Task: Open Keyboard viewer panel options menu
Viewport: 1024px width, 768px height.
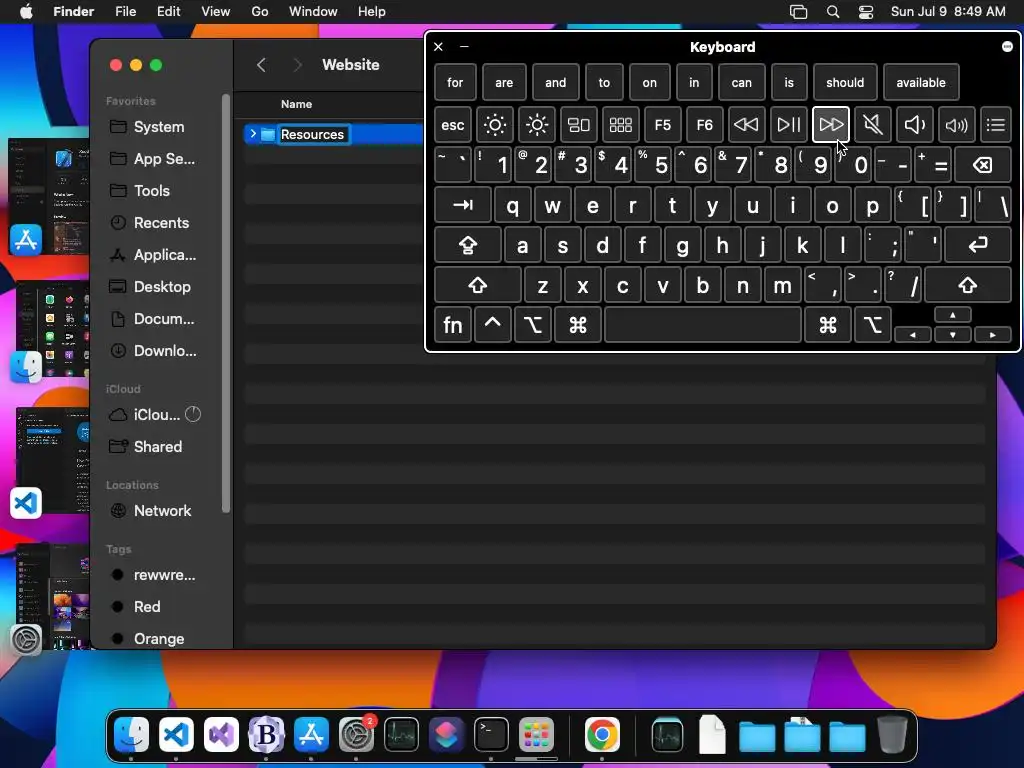Action: point(1007,46)
